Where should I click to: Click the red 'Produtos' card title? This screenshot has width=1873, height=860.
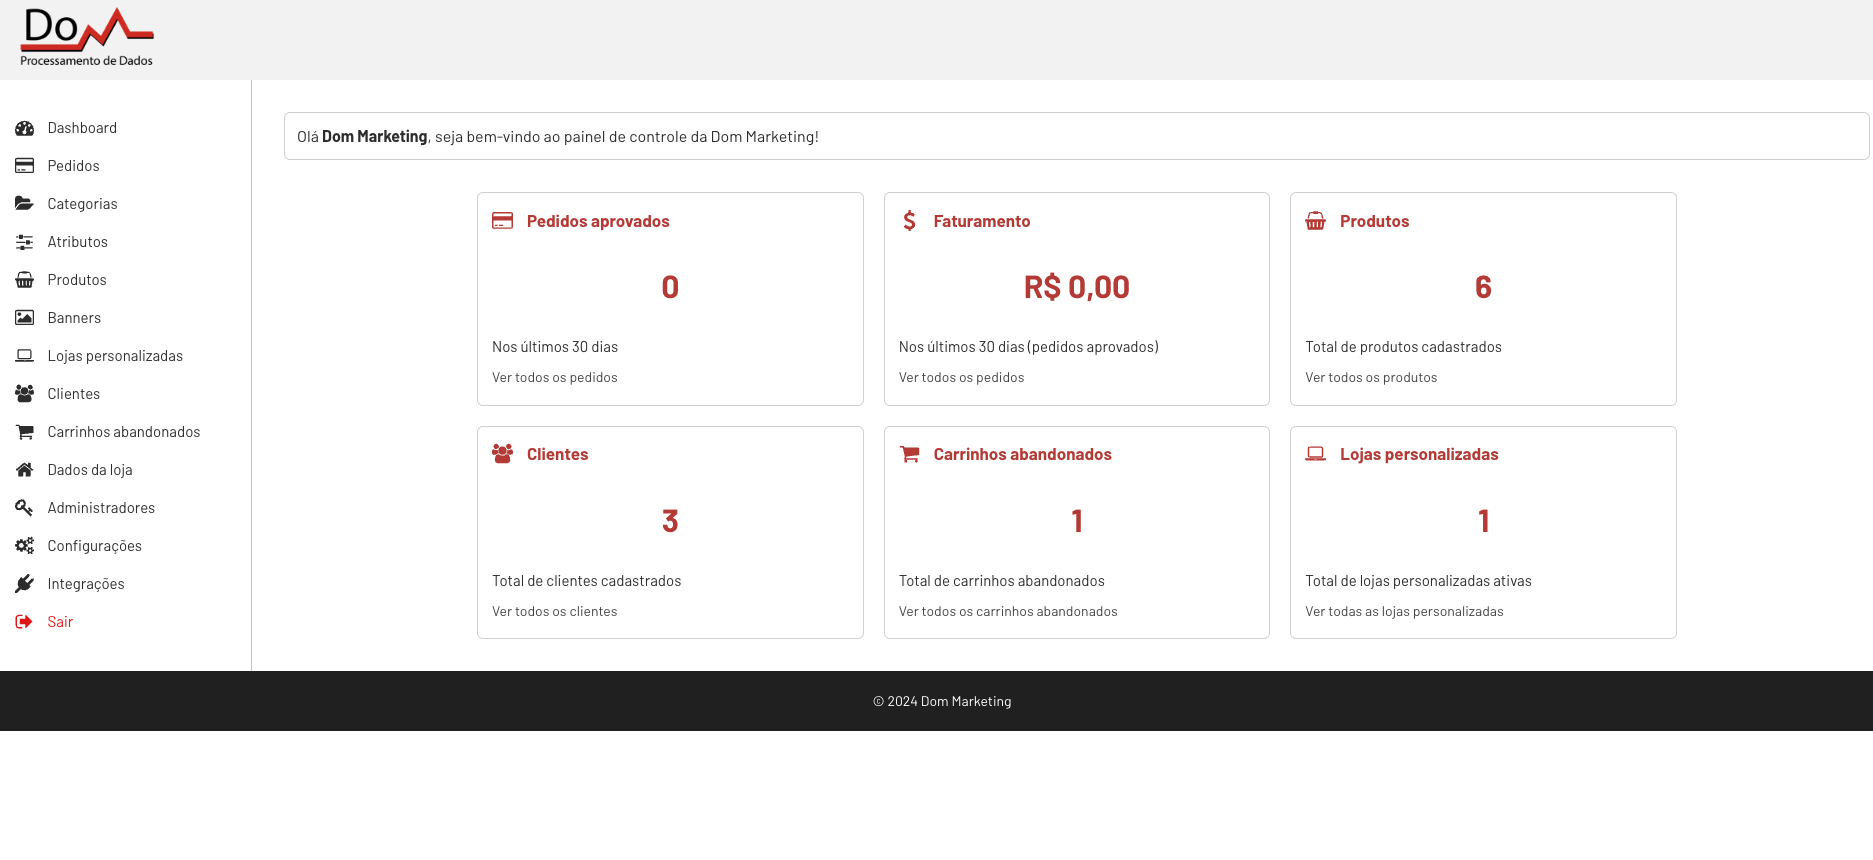click(1375, 221)
